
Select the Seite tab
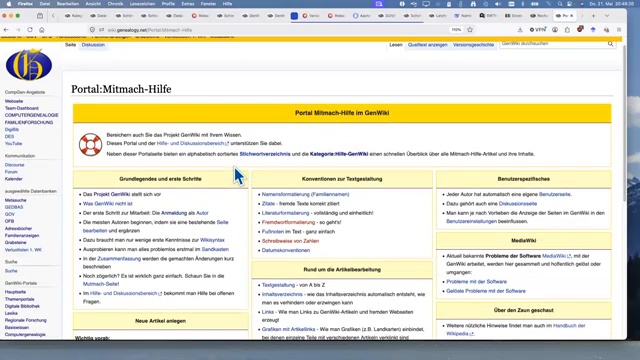pos(70,45)
